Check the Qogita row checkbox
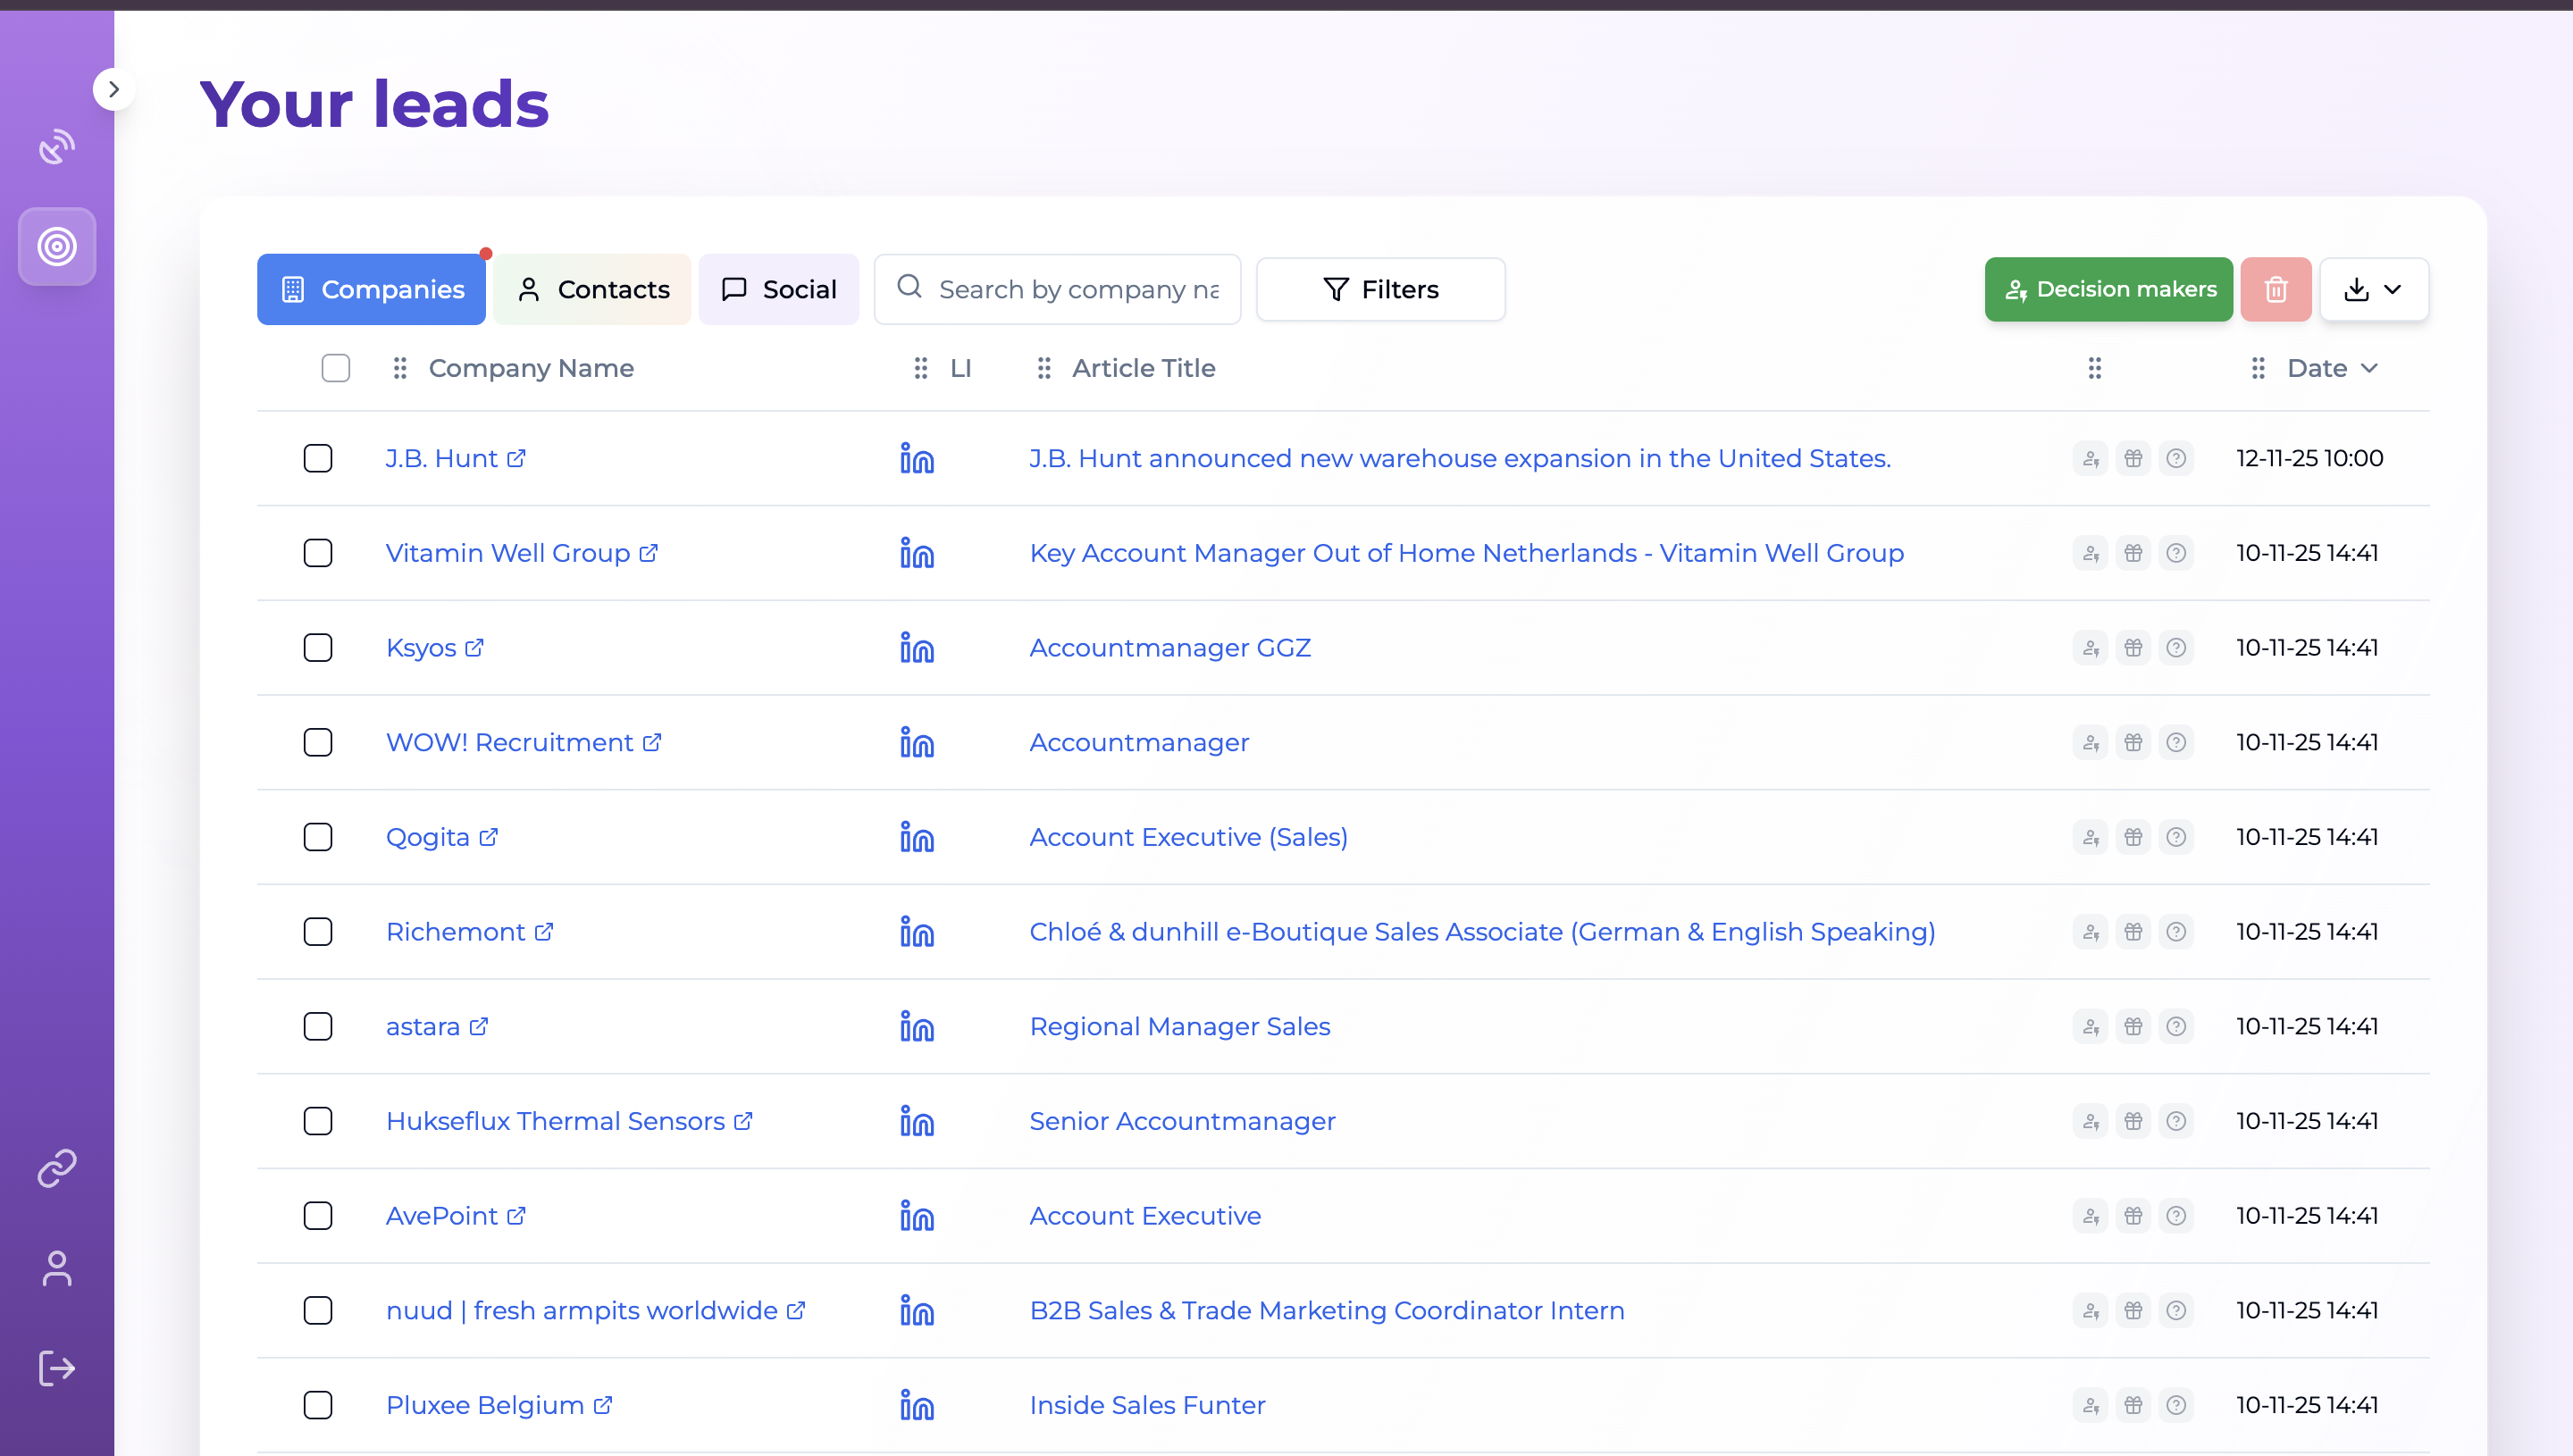This screenshot has width=2573, height=1456. (x=318, y=837)
